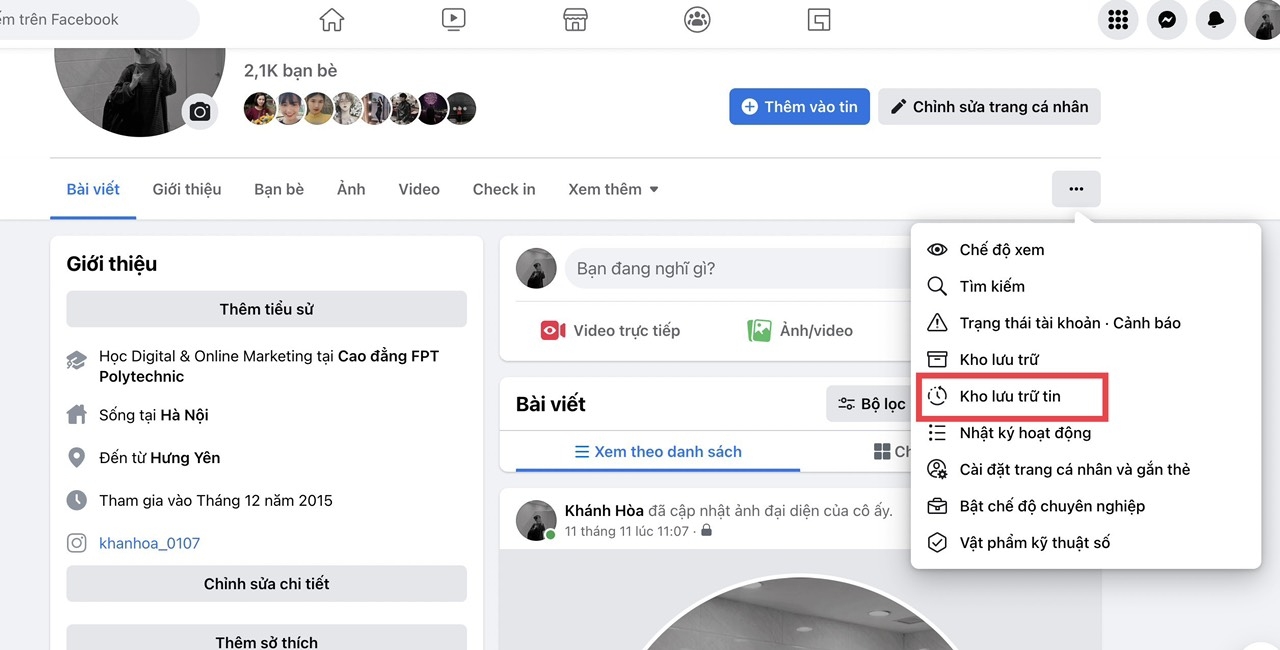The height and width of the screenshot is (650, 1280).
Task: Open the notifications bell
Action: point(1215,20)
